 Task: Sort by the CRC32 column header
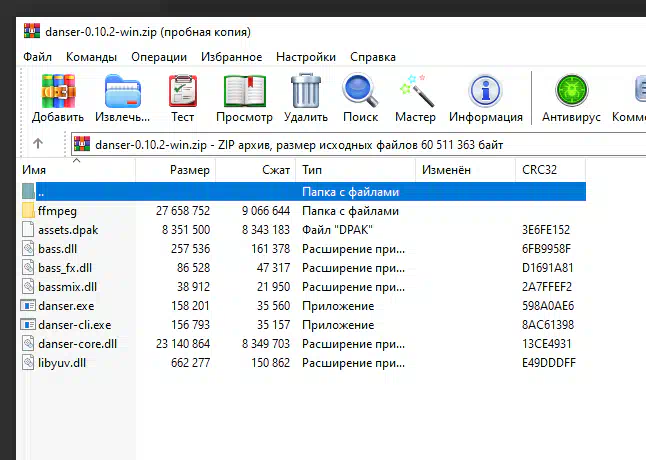point(550,170)
